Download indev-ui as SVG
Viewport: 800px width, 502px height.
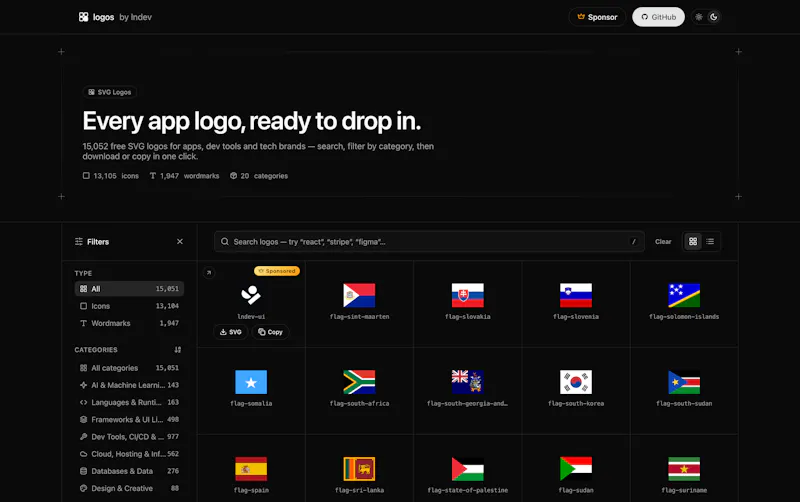(x=231, y=332)
